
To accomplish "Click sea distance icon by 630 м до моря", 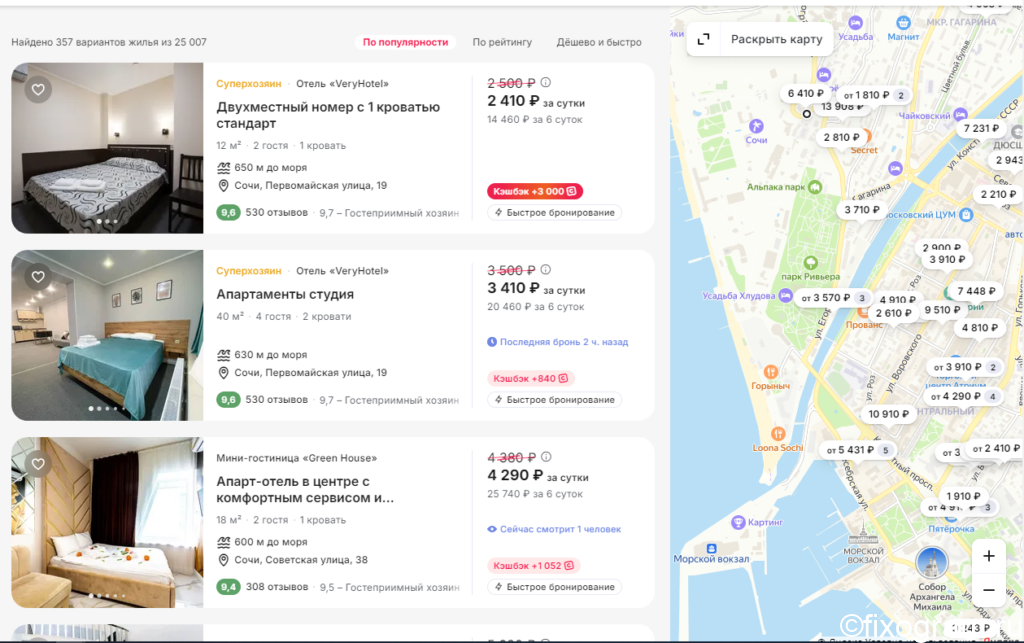I will coord(223,355).
